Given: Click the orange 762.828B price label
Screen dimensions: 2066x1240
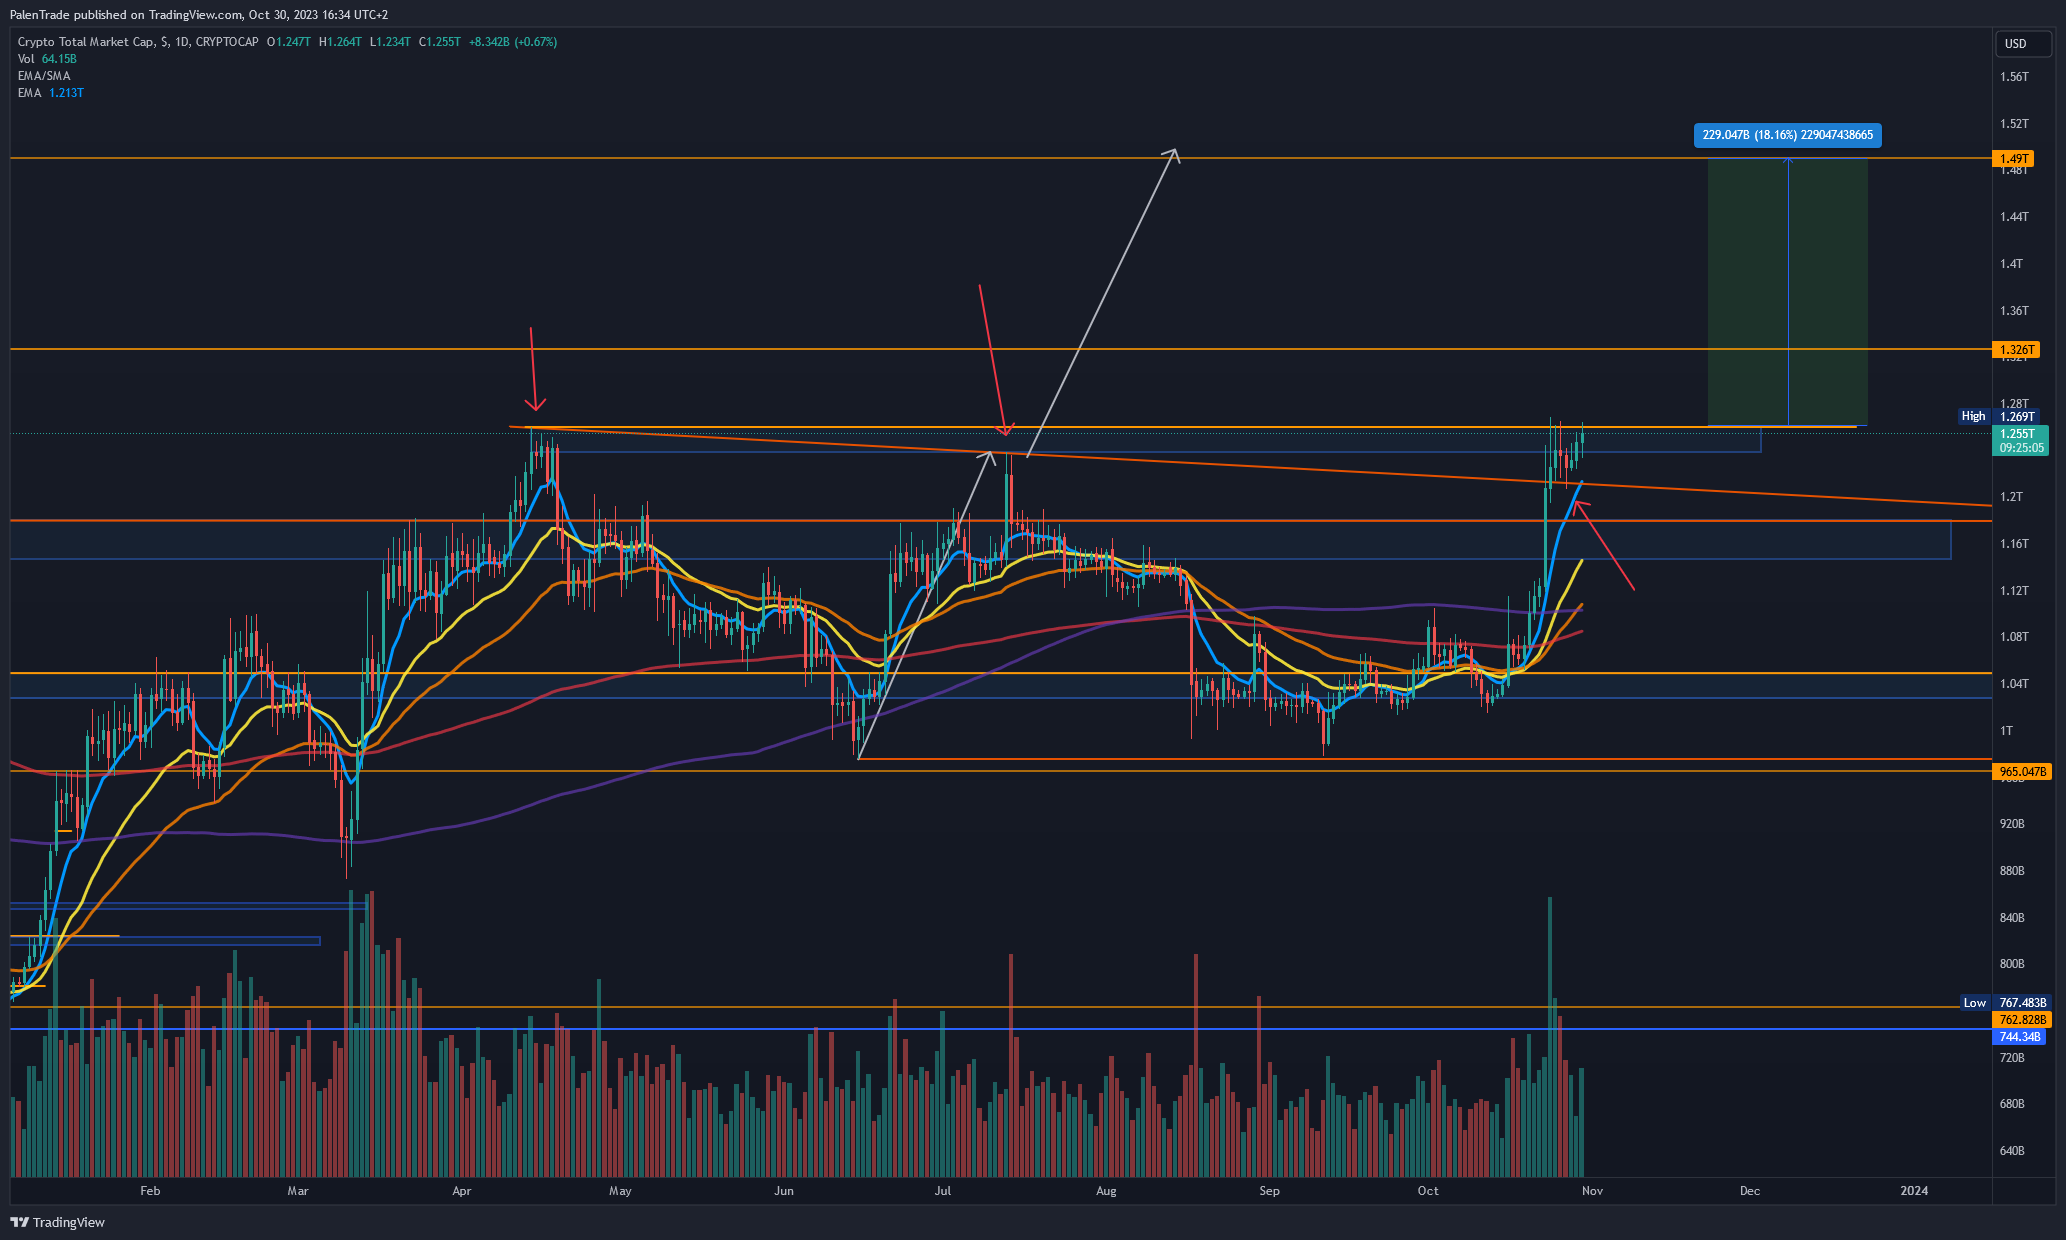Looking at the screenshot, I should tap(2022, 1020).
